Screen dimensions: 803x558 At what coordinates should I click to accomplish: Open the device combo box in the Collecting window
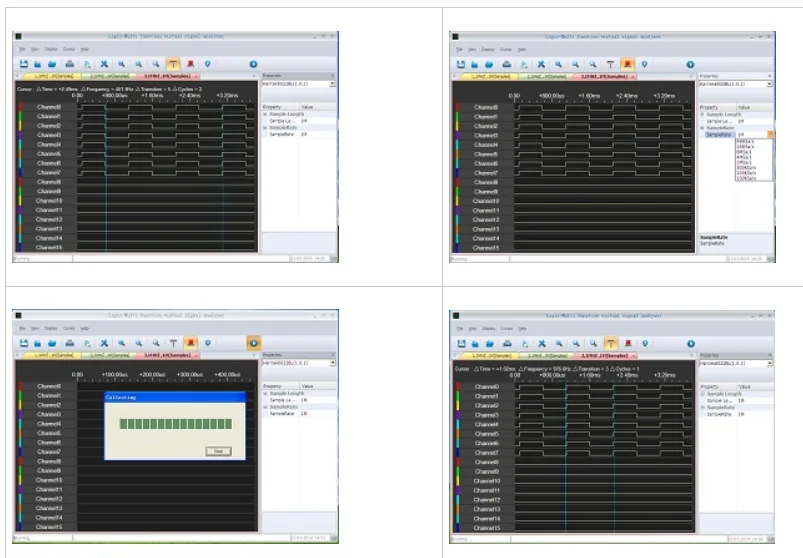(x=299, y=362)
